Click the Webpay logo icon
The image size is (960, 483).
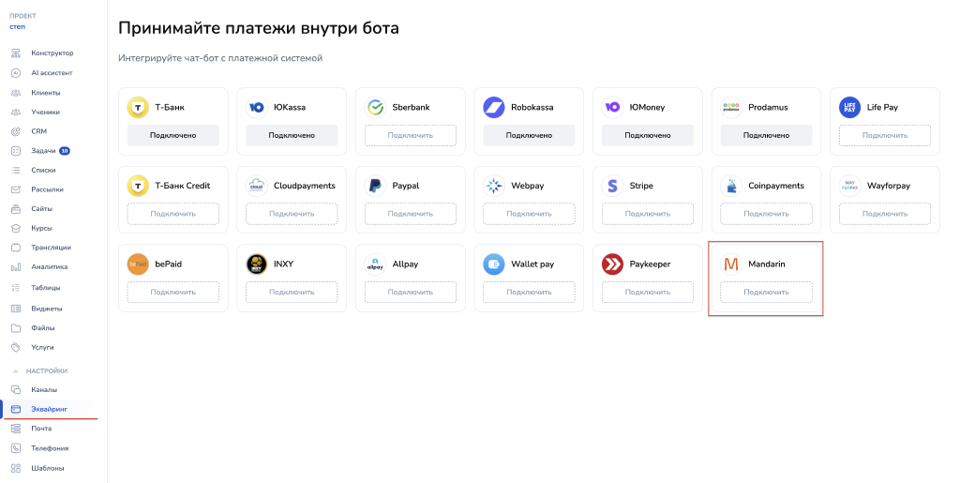493,185
